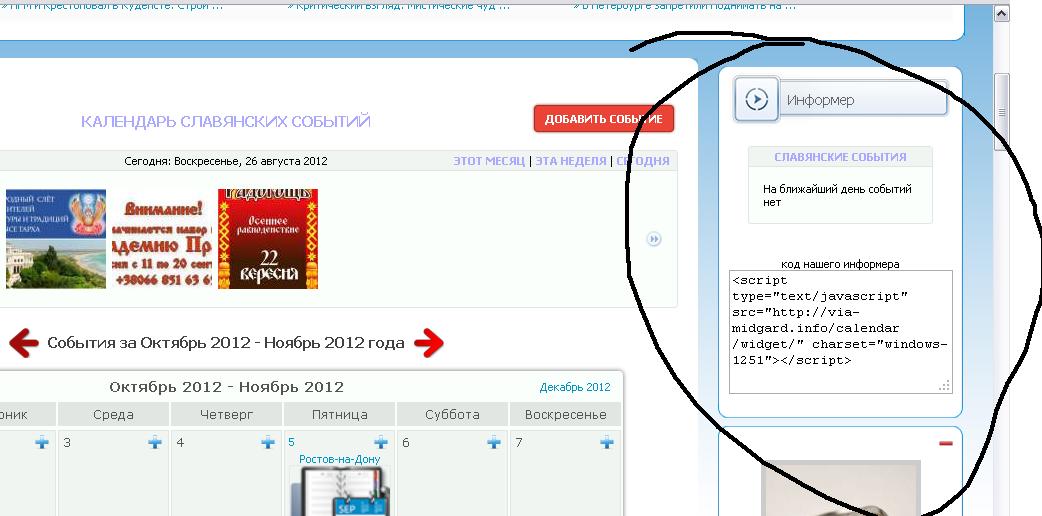Open the СЕГОДНЯ link
The height and width of the screenshot is (516, 1042).
coord(643,161)
